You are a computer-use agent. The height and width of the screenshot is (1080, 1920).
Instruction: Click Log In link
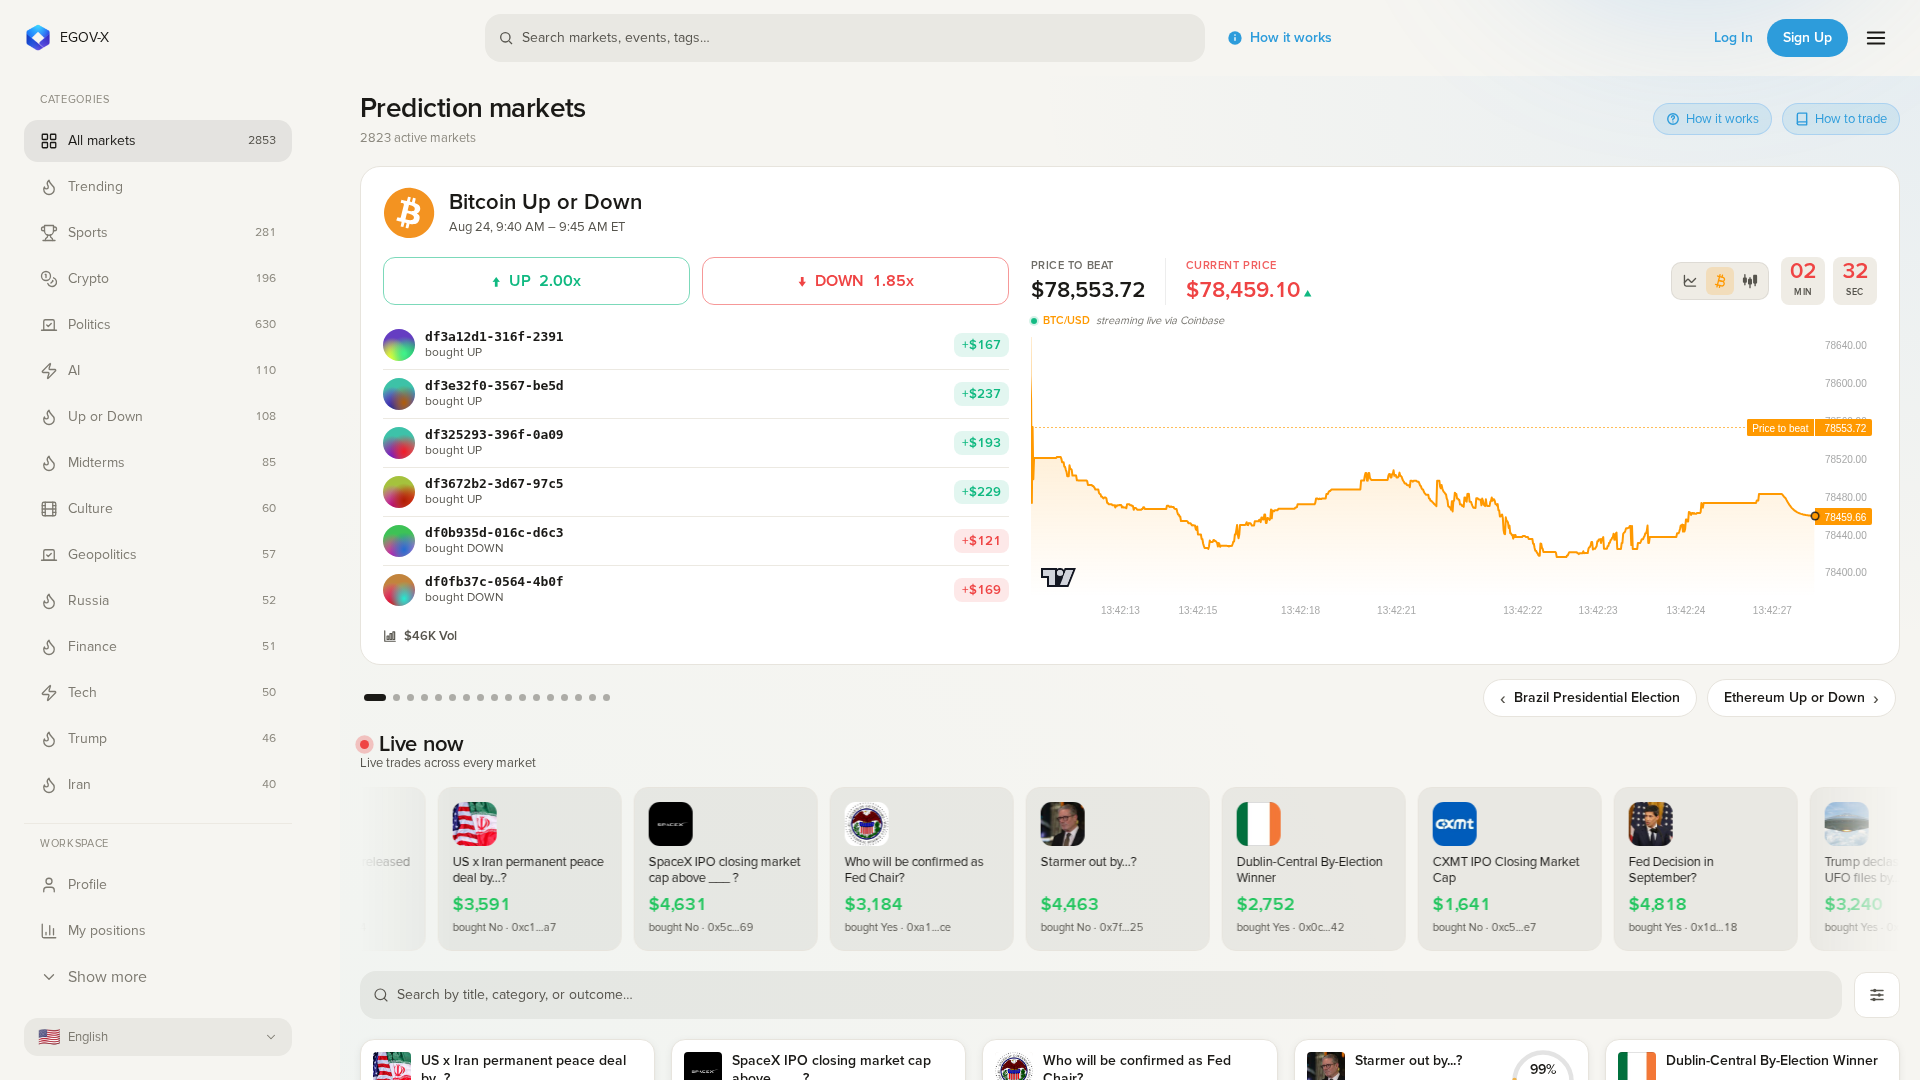[x=1733, y=38]
